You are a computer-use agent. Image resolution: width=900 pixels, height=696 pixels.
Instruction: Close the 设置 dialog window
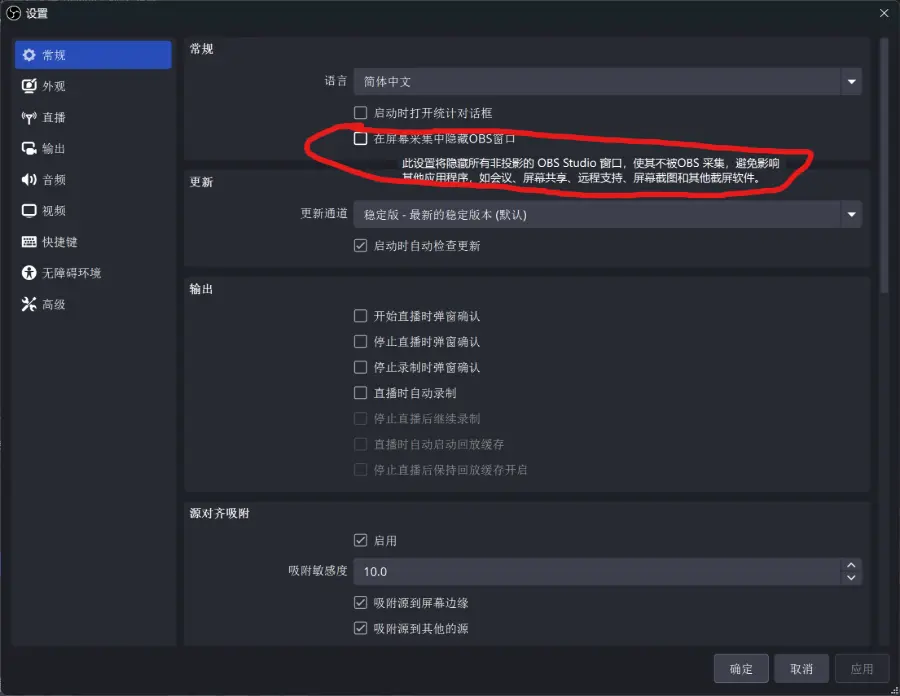click(884, 13)
